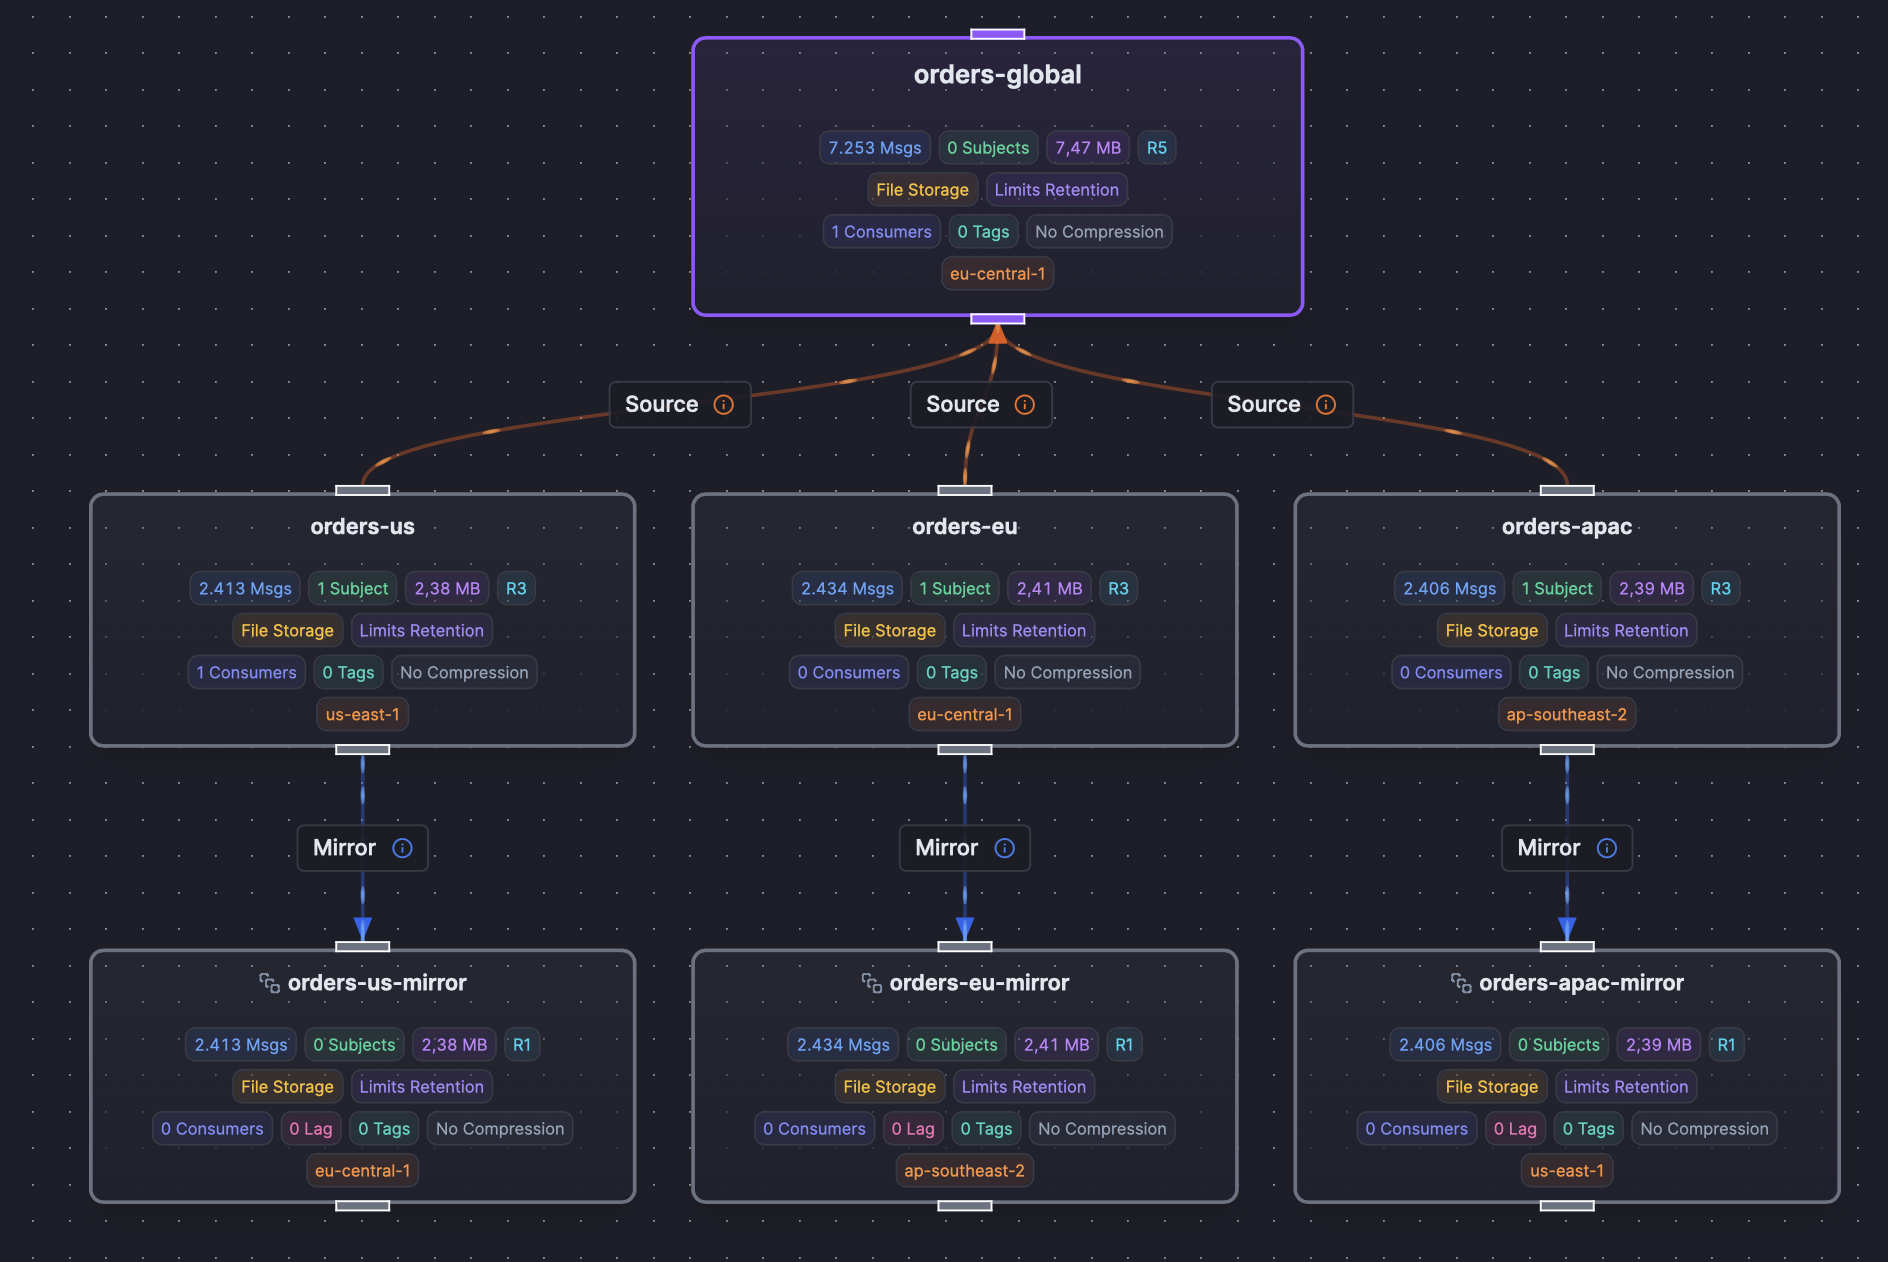The height and width of the screenshot is (1262, 1888).
Task: Click the us-east-1 region badge on orders-us
Action: click(362, 714)
